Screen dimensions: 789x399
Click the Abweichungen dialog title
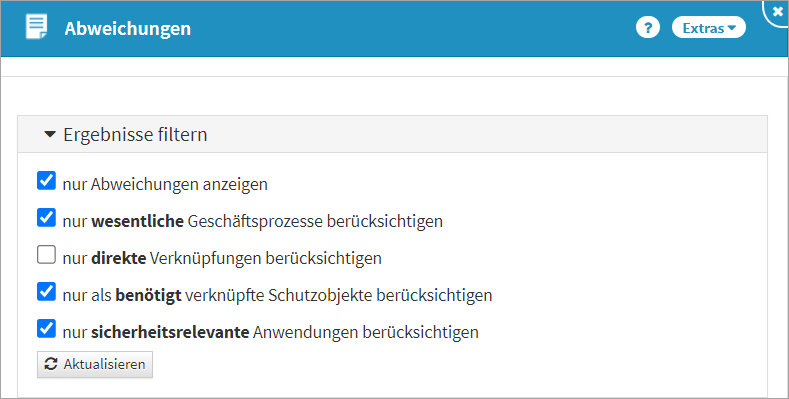pyautogui.click(x=128, y=29)
